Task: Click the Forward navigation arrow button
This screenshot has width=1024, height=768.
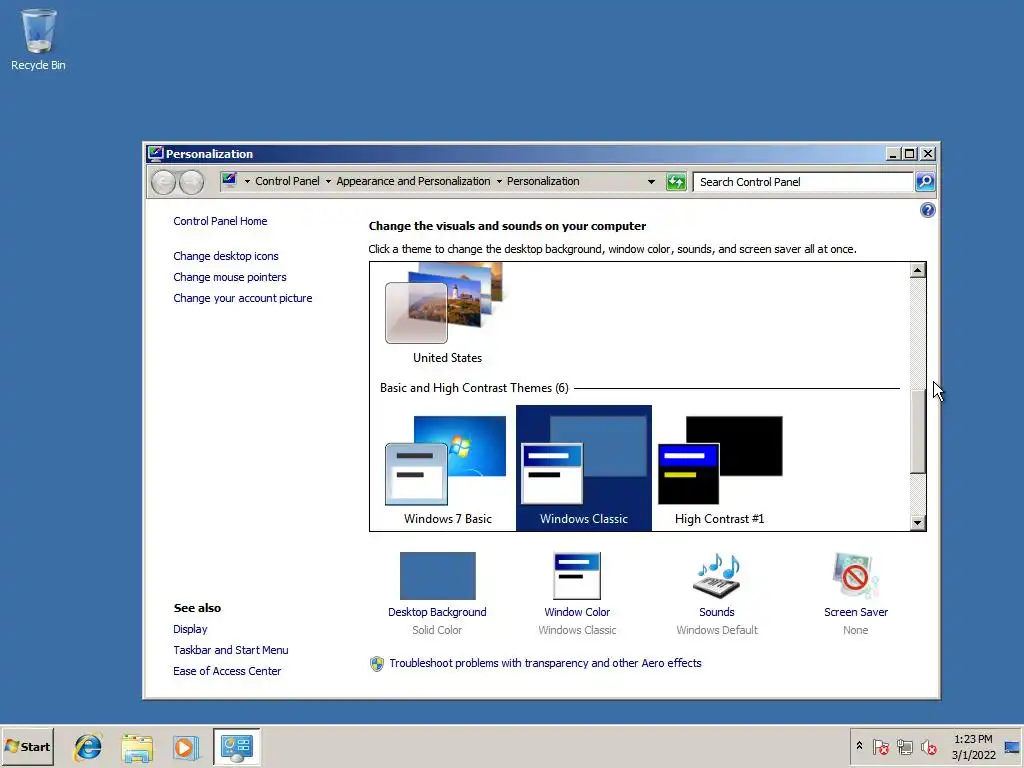Action: 191,182
